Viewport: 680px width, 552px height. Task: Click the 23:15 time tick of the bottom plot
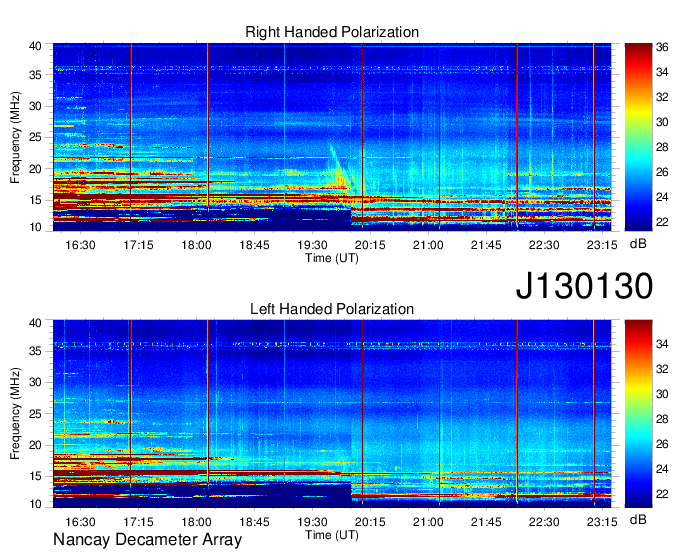602,522
